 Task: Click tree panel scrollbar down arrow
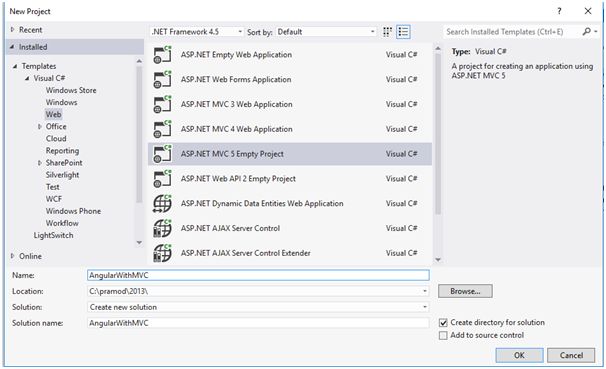tap(139, 243)
